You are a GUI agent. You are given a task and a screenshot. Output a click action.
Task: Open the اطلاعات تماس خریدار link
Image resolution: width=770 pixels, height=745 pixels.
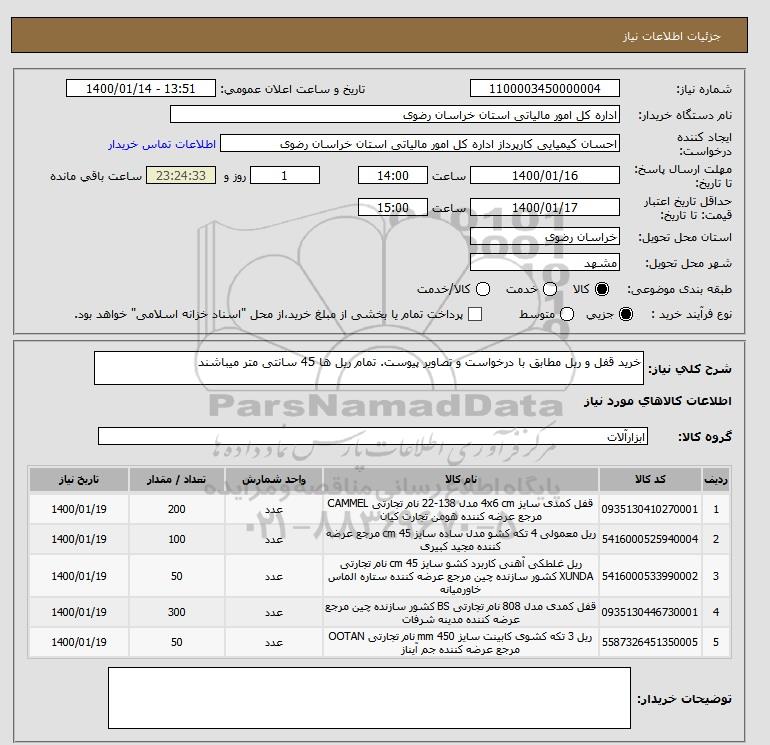[x=162, y=144]
